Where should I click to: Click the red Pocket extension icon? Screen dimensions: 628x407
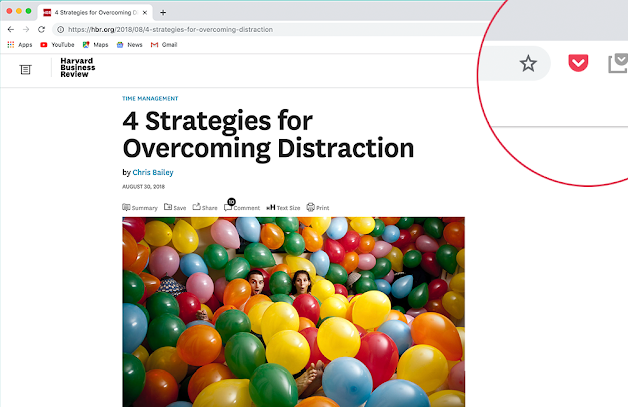click(x=578, y=63)
